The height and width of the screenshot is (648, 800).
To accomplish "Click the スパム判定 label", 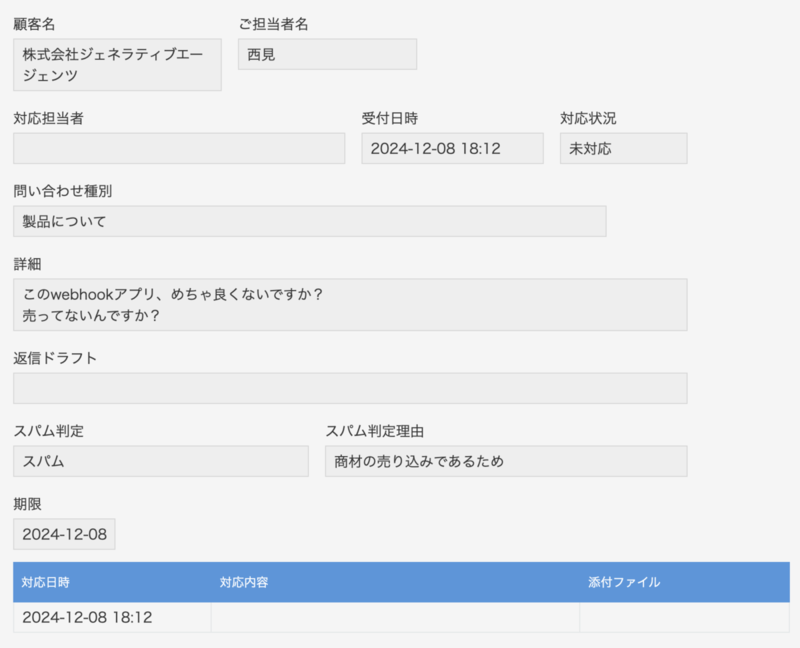I will [48, 431].
